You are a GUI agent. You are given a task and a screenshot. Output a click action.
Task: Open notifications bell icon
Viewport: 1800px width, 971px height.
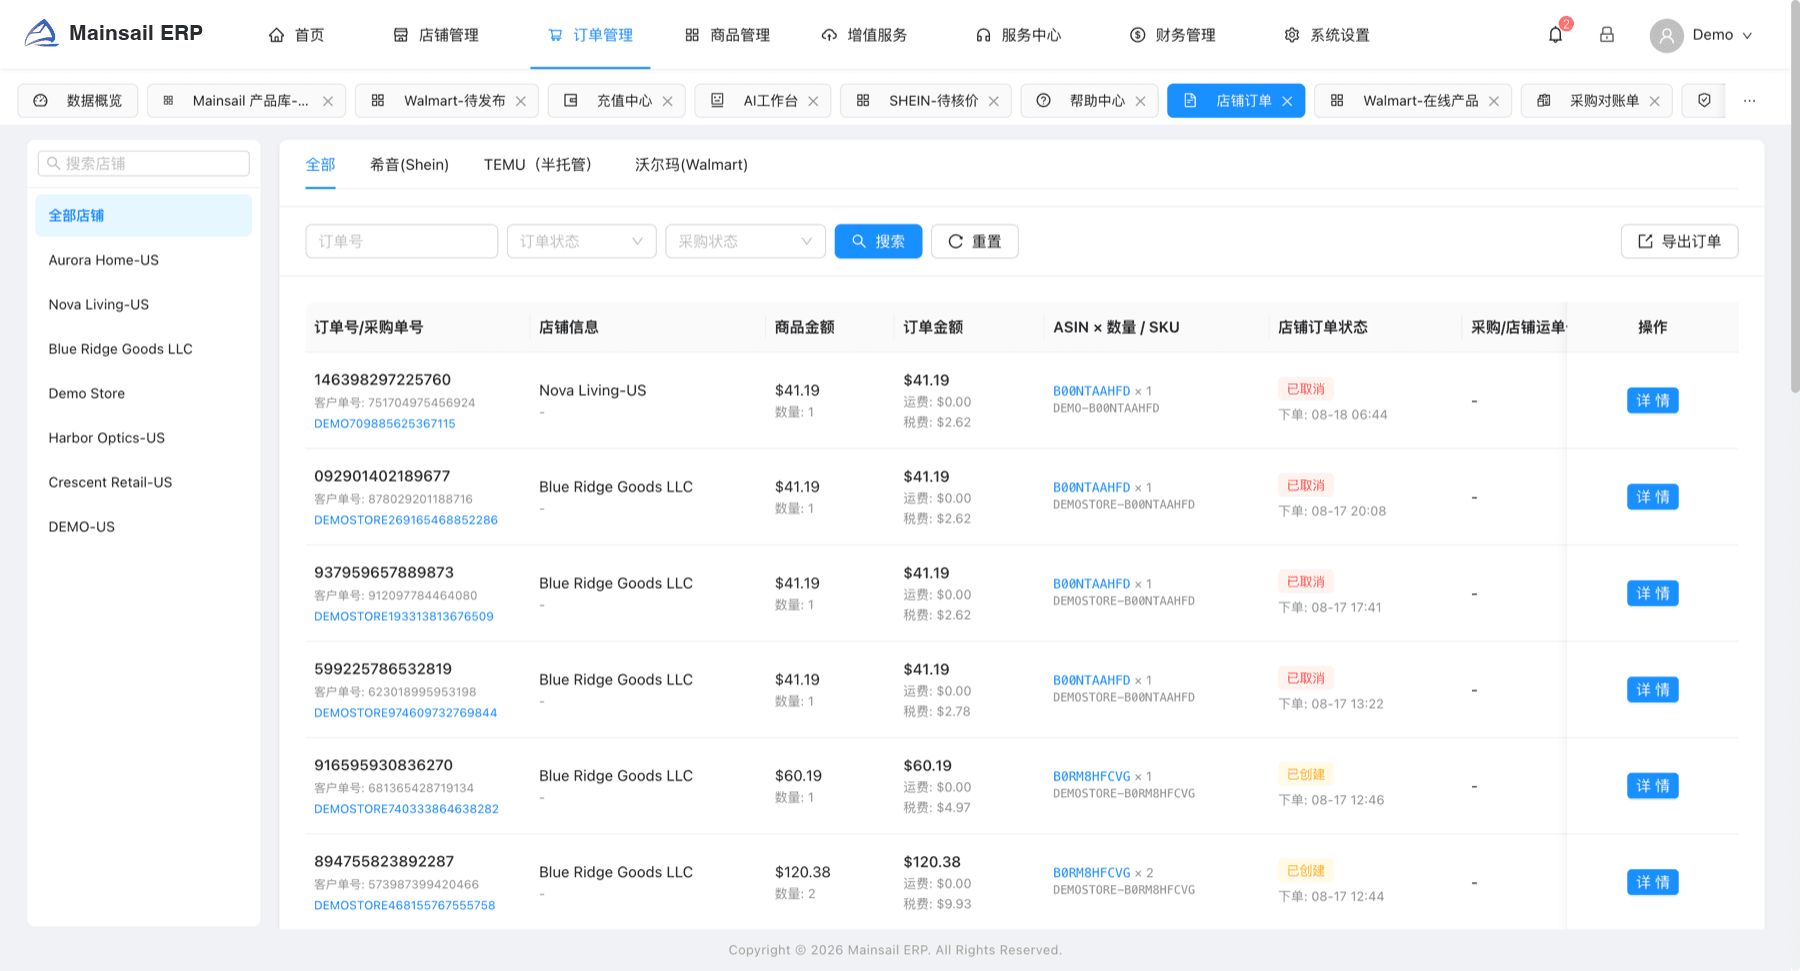[x=1555, y=35]
